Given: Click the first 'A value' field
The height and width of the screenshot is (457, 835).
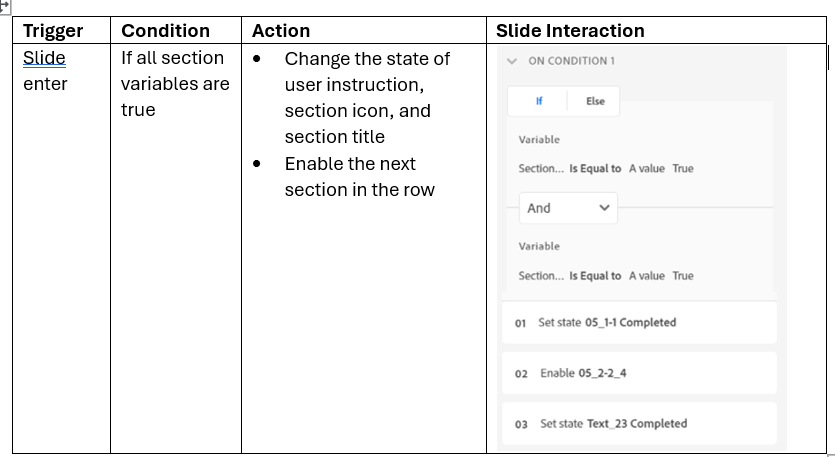Looking at the screenshot, I should (646, 169).
